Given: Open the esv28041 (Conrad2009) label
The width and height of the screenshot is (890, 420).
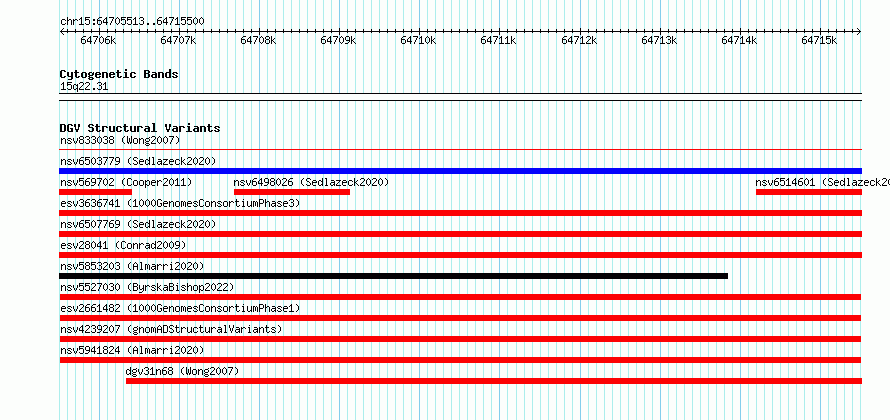Looking at the screenshot, I should [x=123, y=245].
